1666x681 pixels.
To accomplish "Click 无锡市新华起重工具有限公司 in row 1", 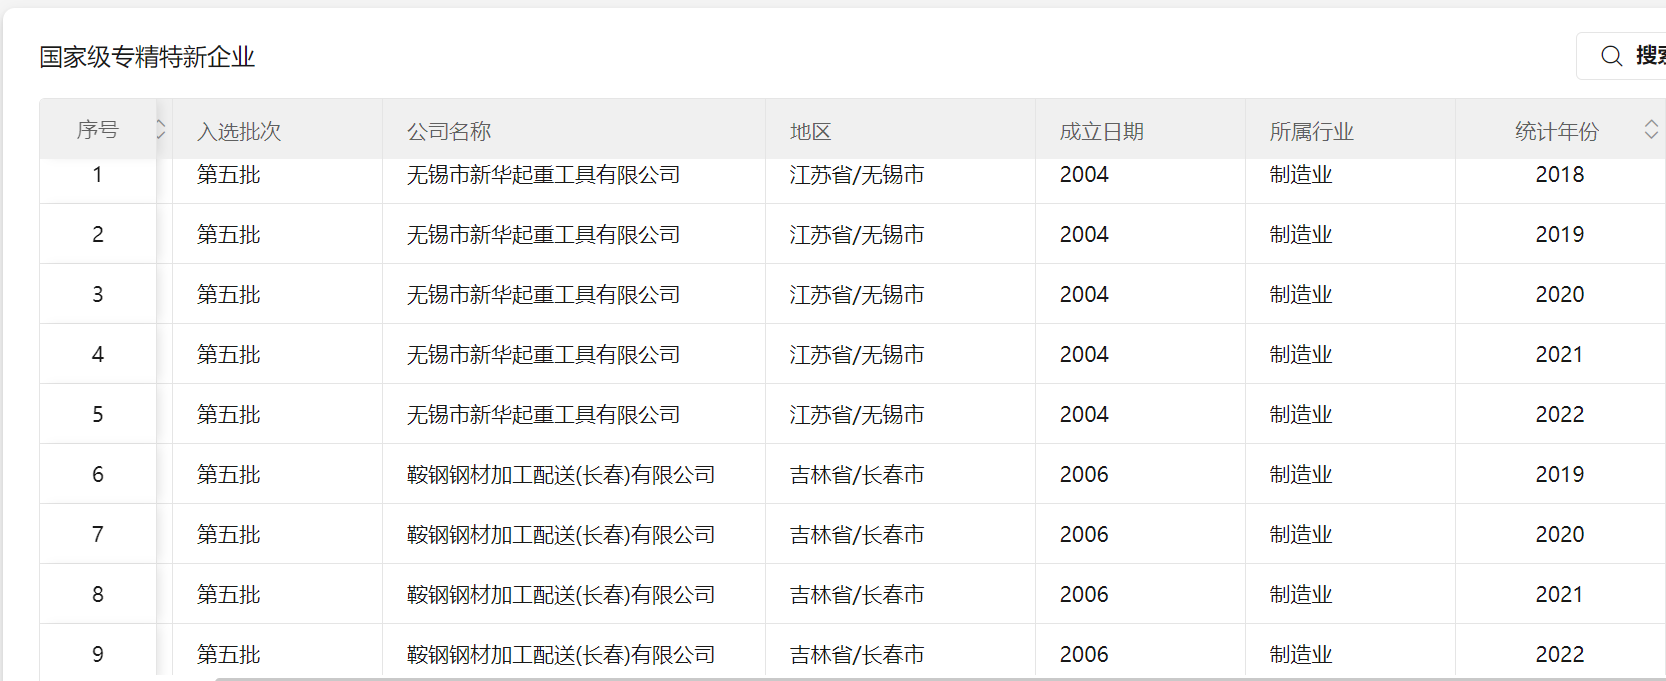I will pyautogui.click(x=544, y=174).
